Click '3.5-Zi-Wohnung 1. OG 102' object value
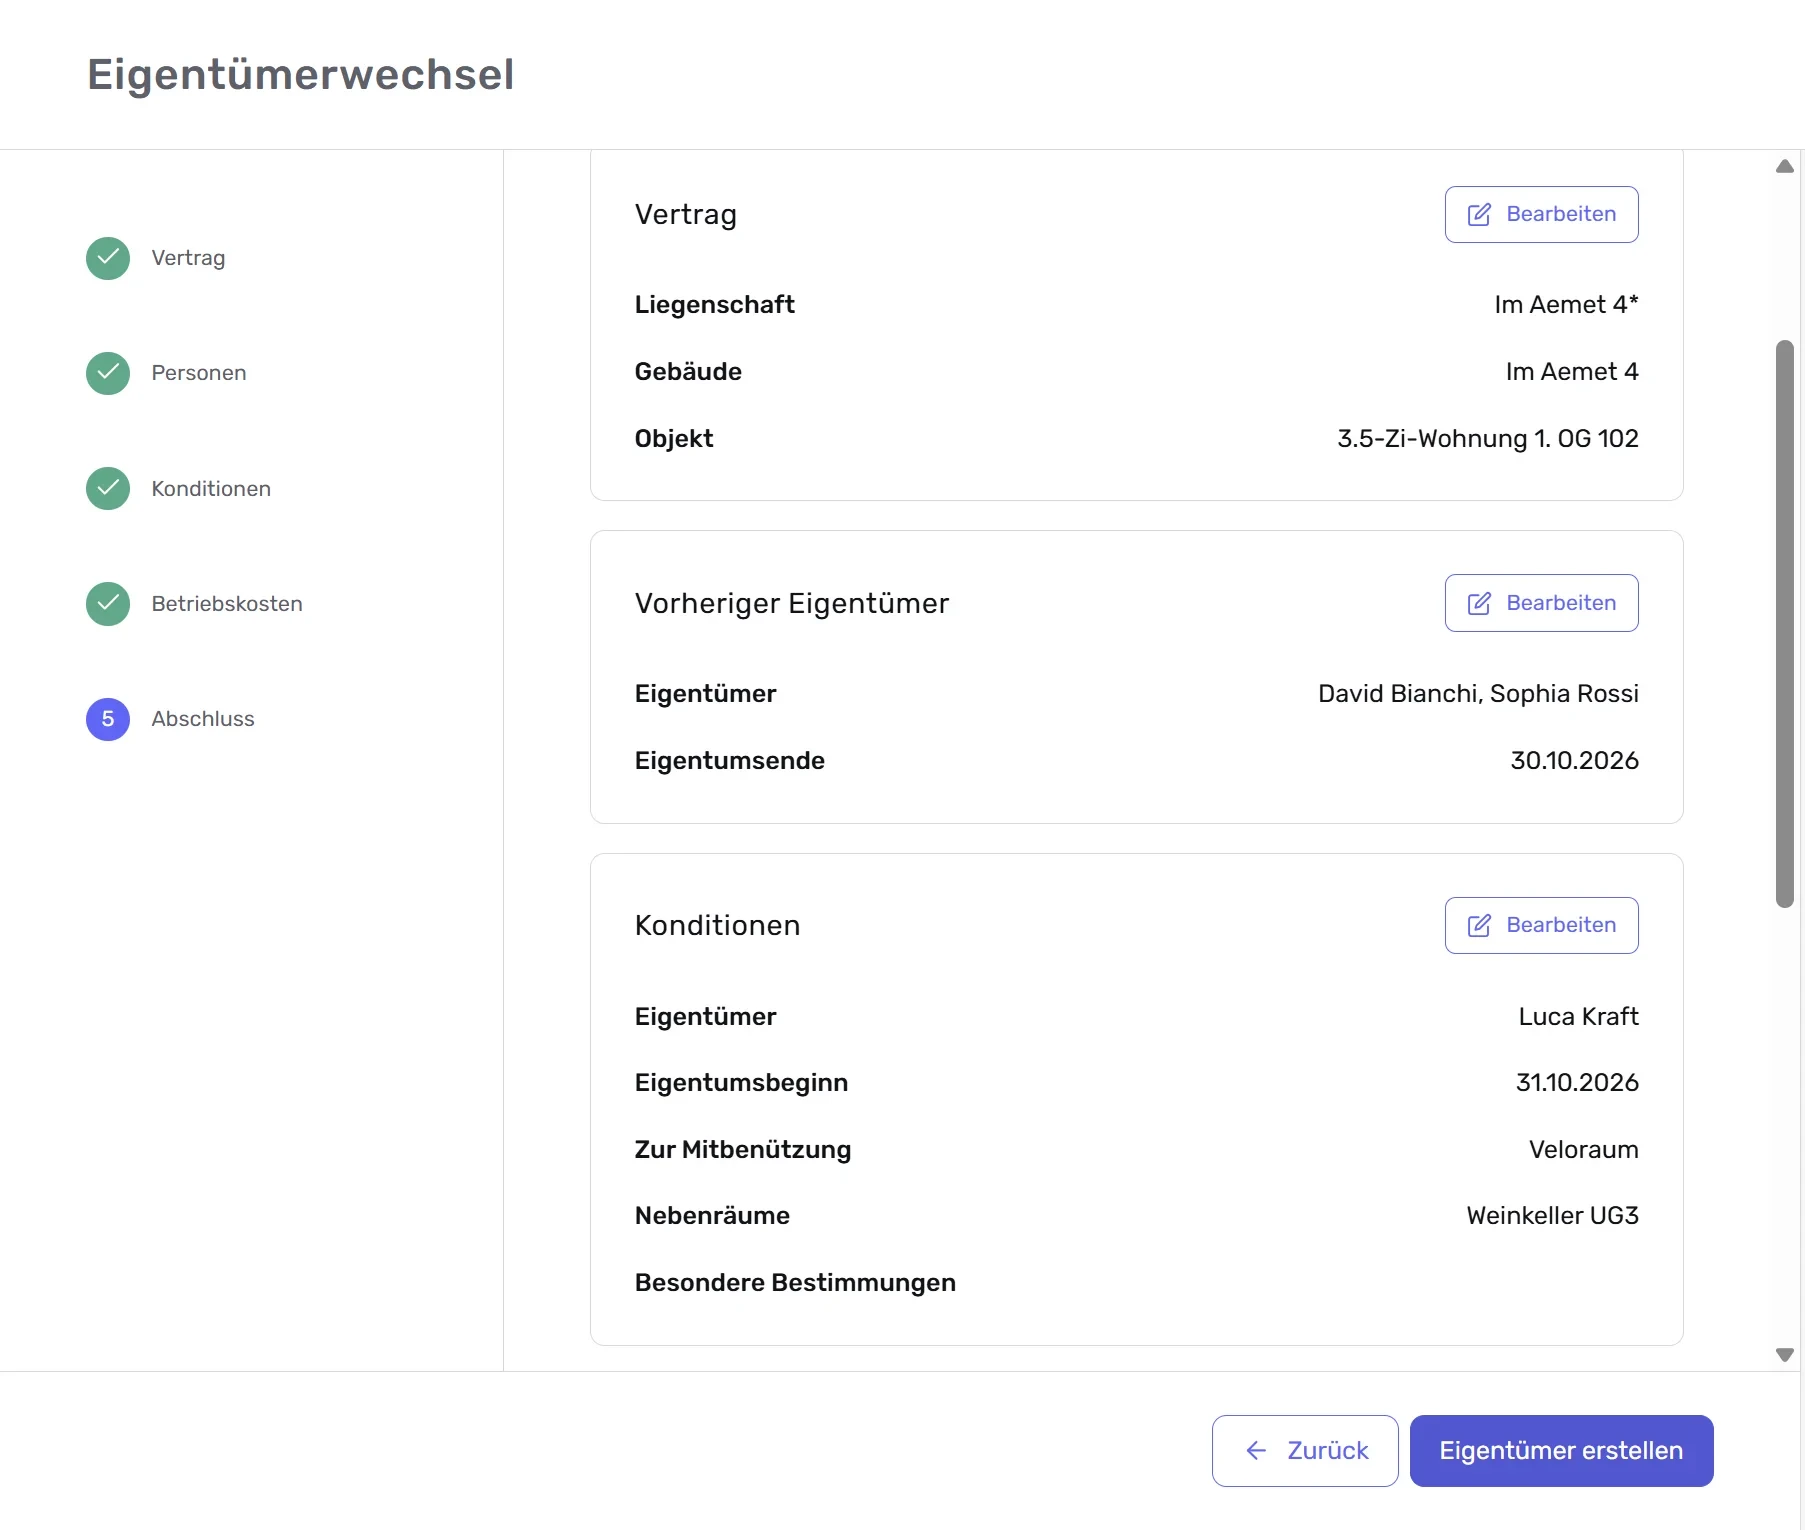This screenshot has height=1530, width=1805. (x=1488, y=439)
